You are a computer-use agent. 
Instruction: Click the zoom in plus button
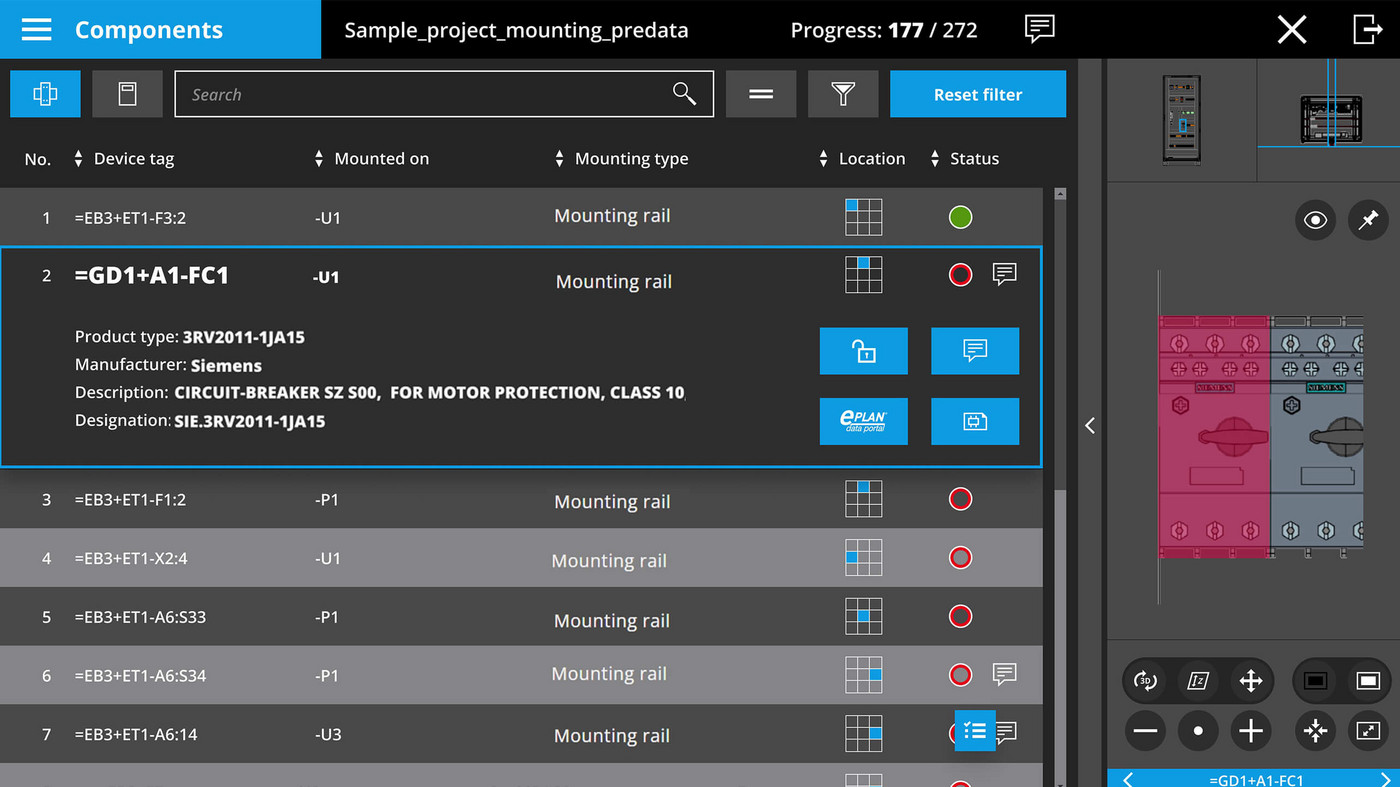pyautogui.click(x=1250, y=731)
